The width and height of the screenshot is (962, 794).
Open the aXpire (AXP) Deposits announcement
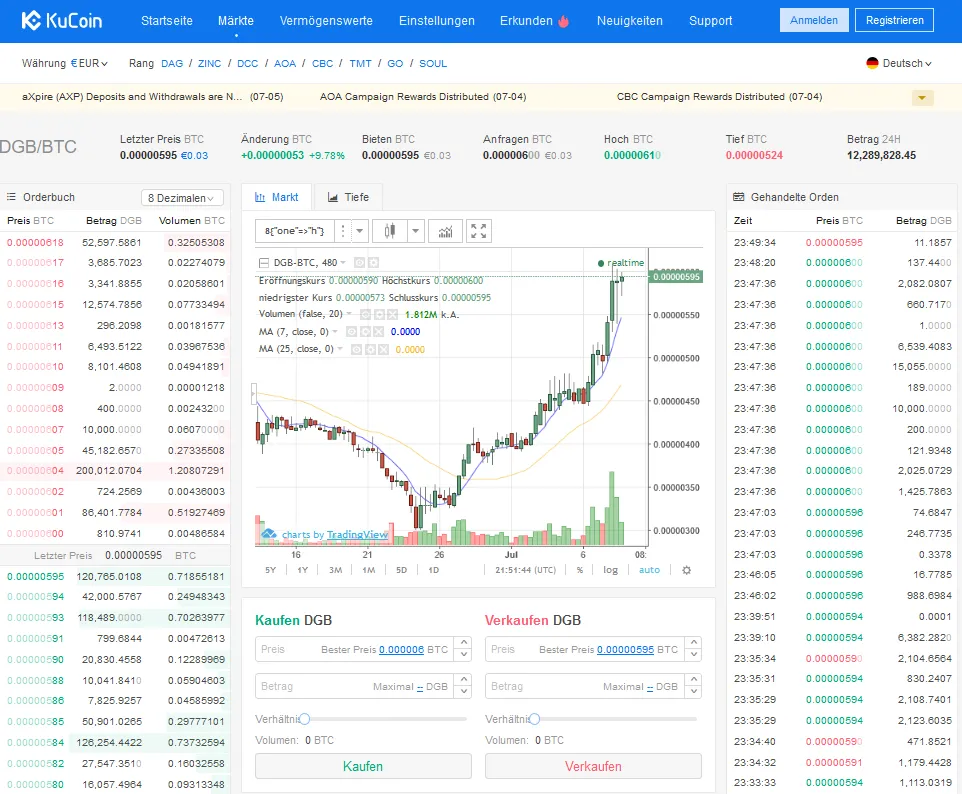[153, 97]
